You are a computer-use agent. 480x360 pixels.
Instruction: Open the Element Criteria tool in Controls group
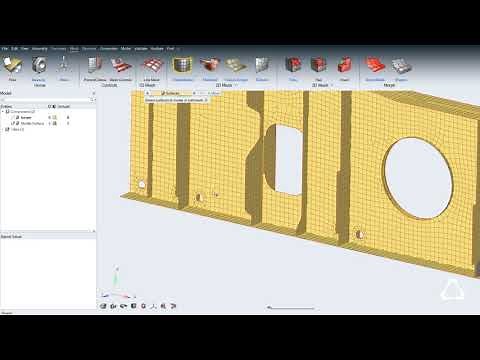(95, 68)
